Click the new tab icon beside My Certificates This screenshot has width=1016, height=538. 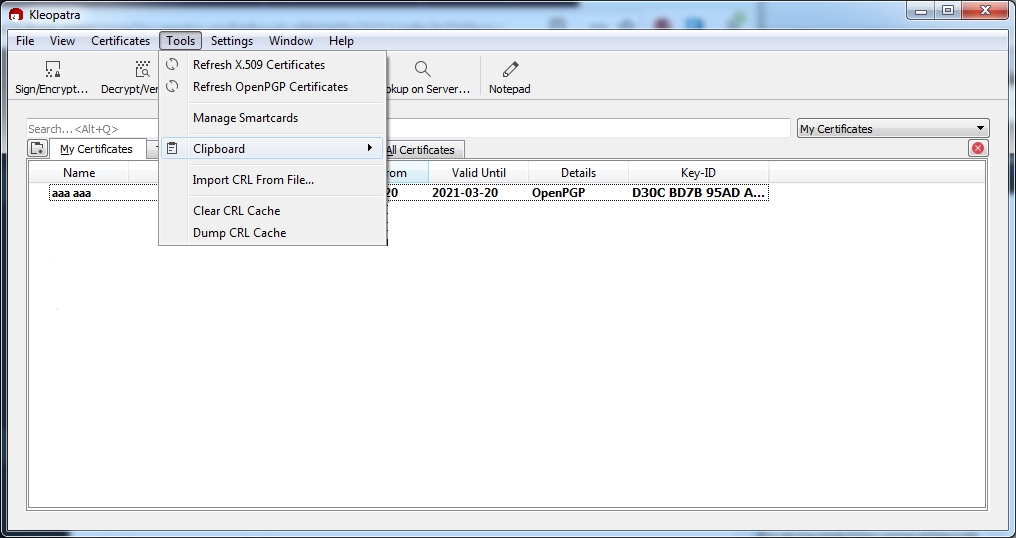(38, 148)
